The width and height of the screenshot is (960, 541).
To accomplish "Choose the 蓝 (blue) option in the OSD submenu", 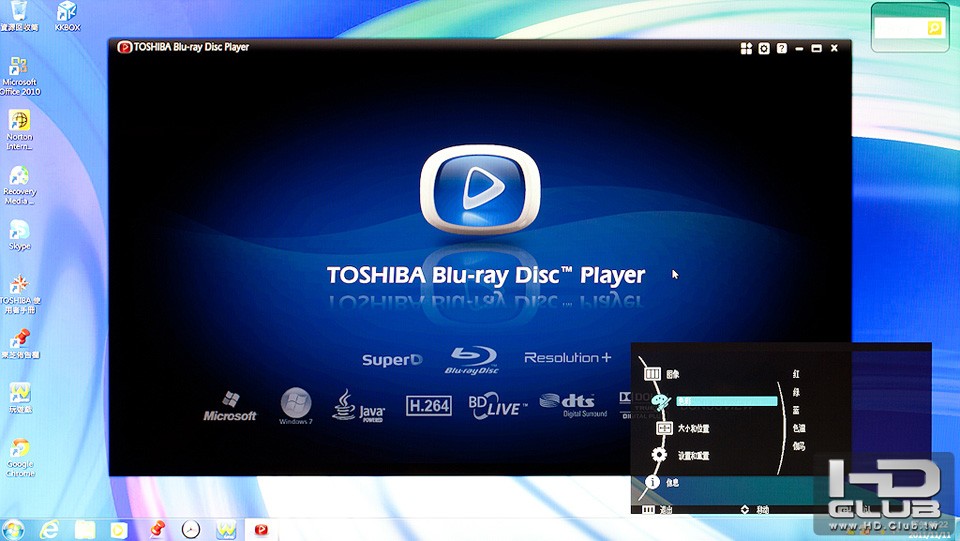I will [x=796, y=410].
